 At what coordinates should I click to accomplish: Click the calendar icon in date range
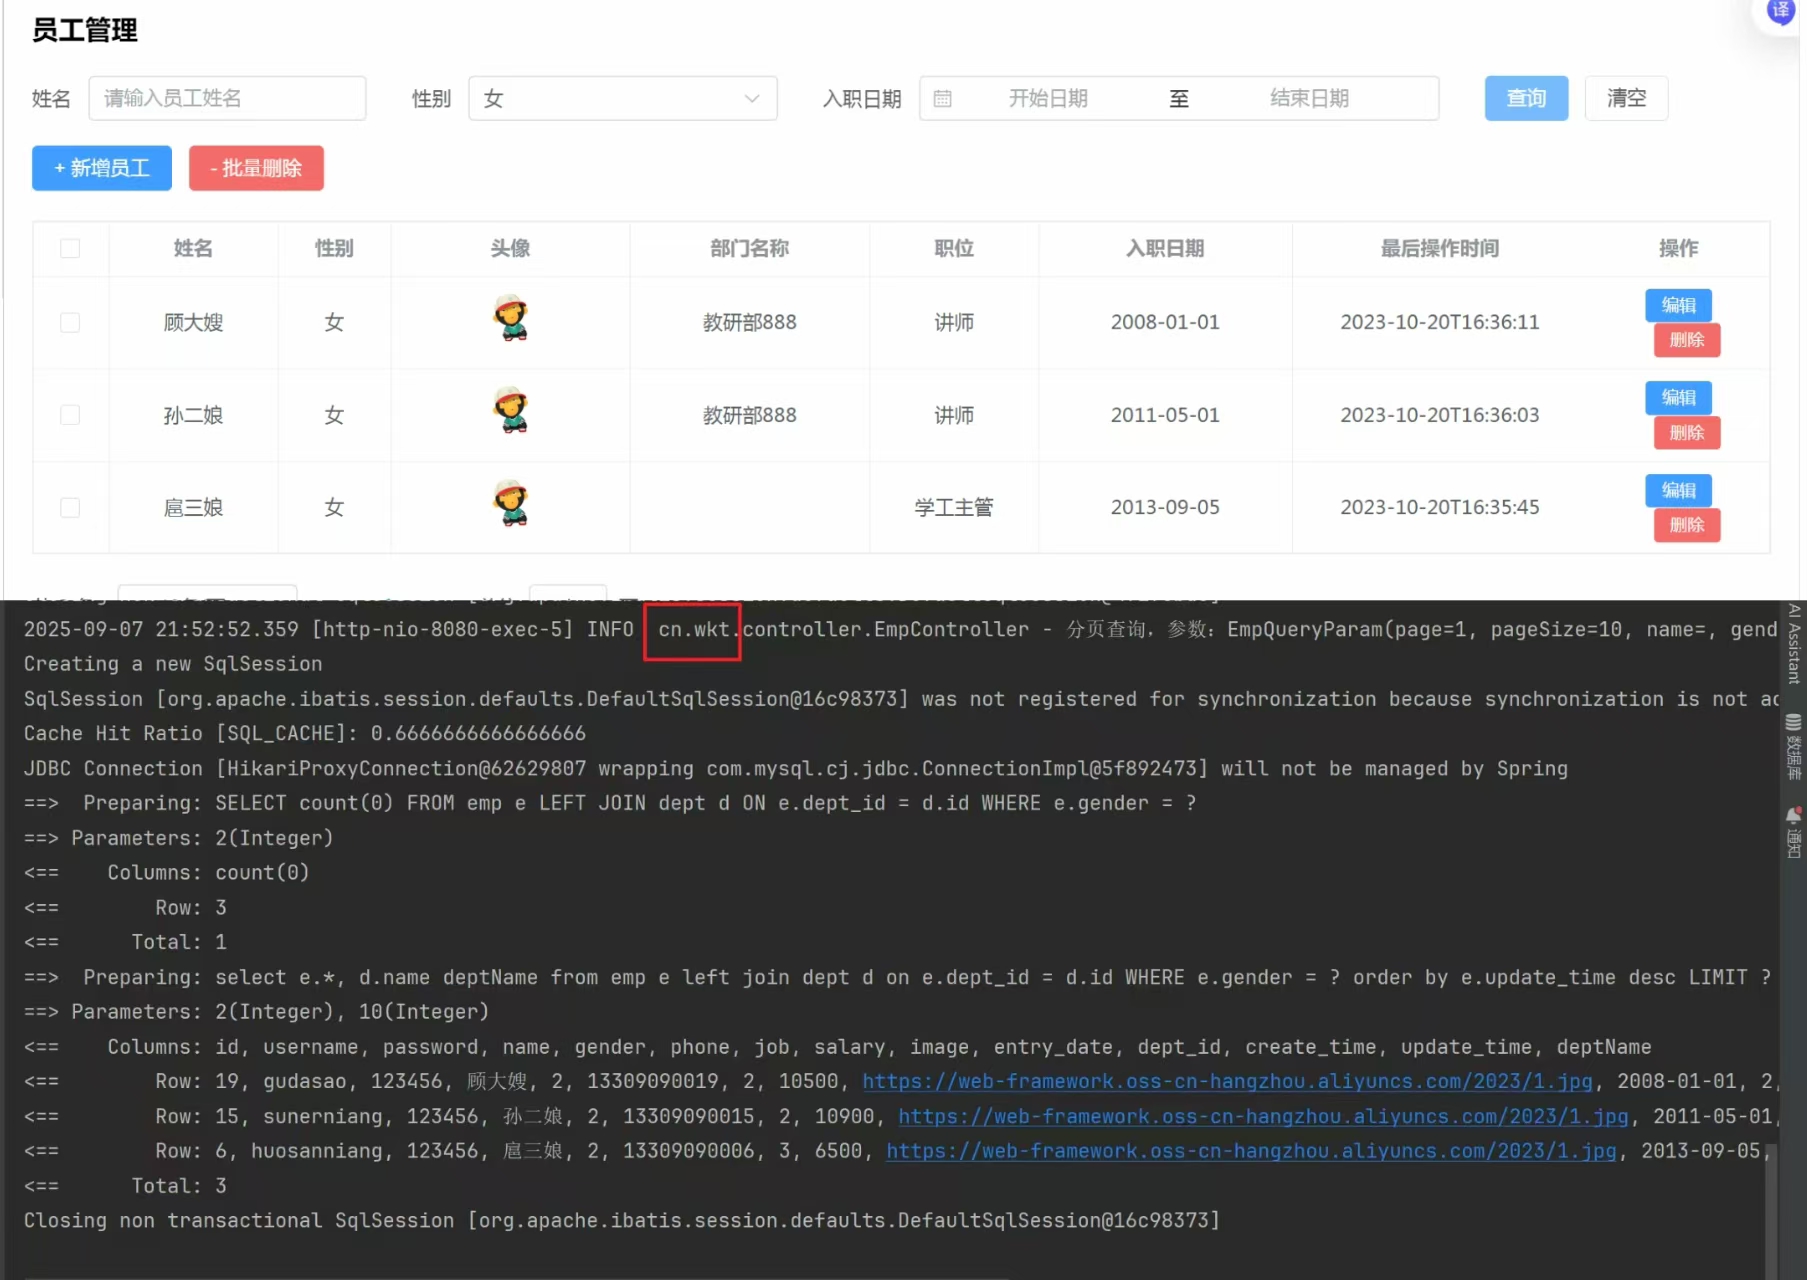pos(942,99)
